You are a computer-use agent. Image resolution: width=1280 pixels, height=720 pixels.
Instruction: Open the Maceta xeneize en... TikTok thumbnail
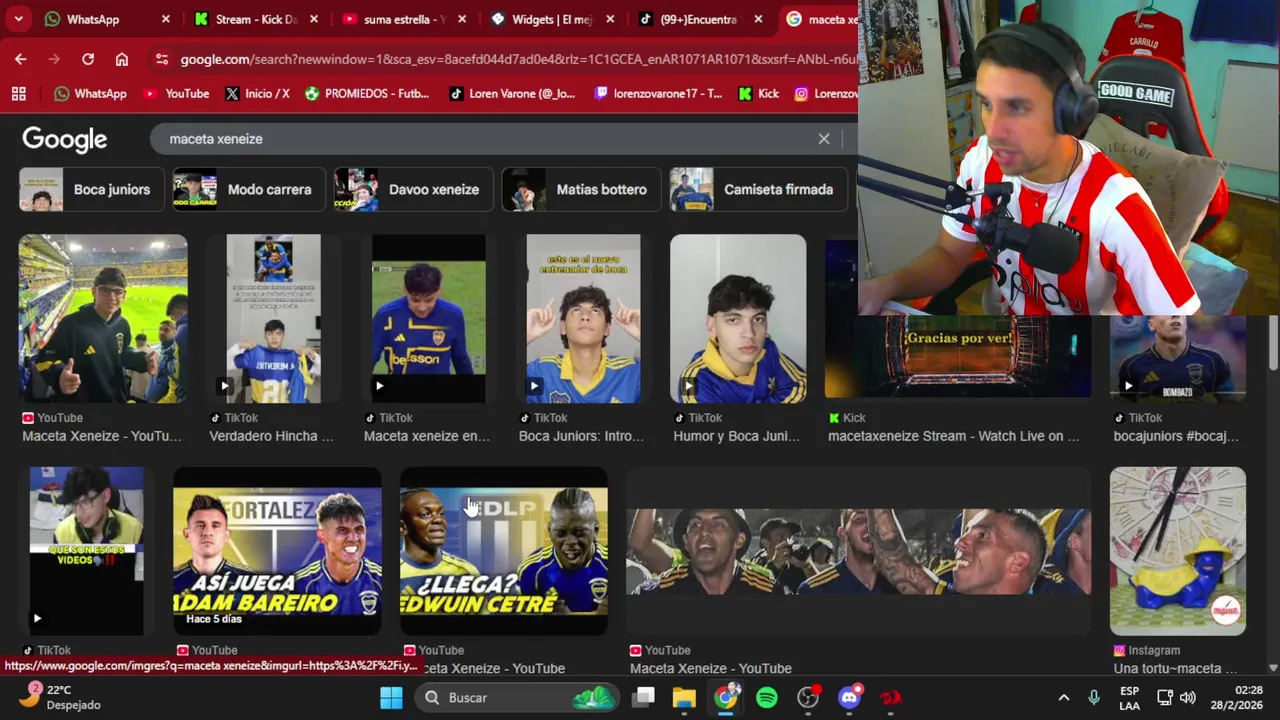[x=428, y=318]
